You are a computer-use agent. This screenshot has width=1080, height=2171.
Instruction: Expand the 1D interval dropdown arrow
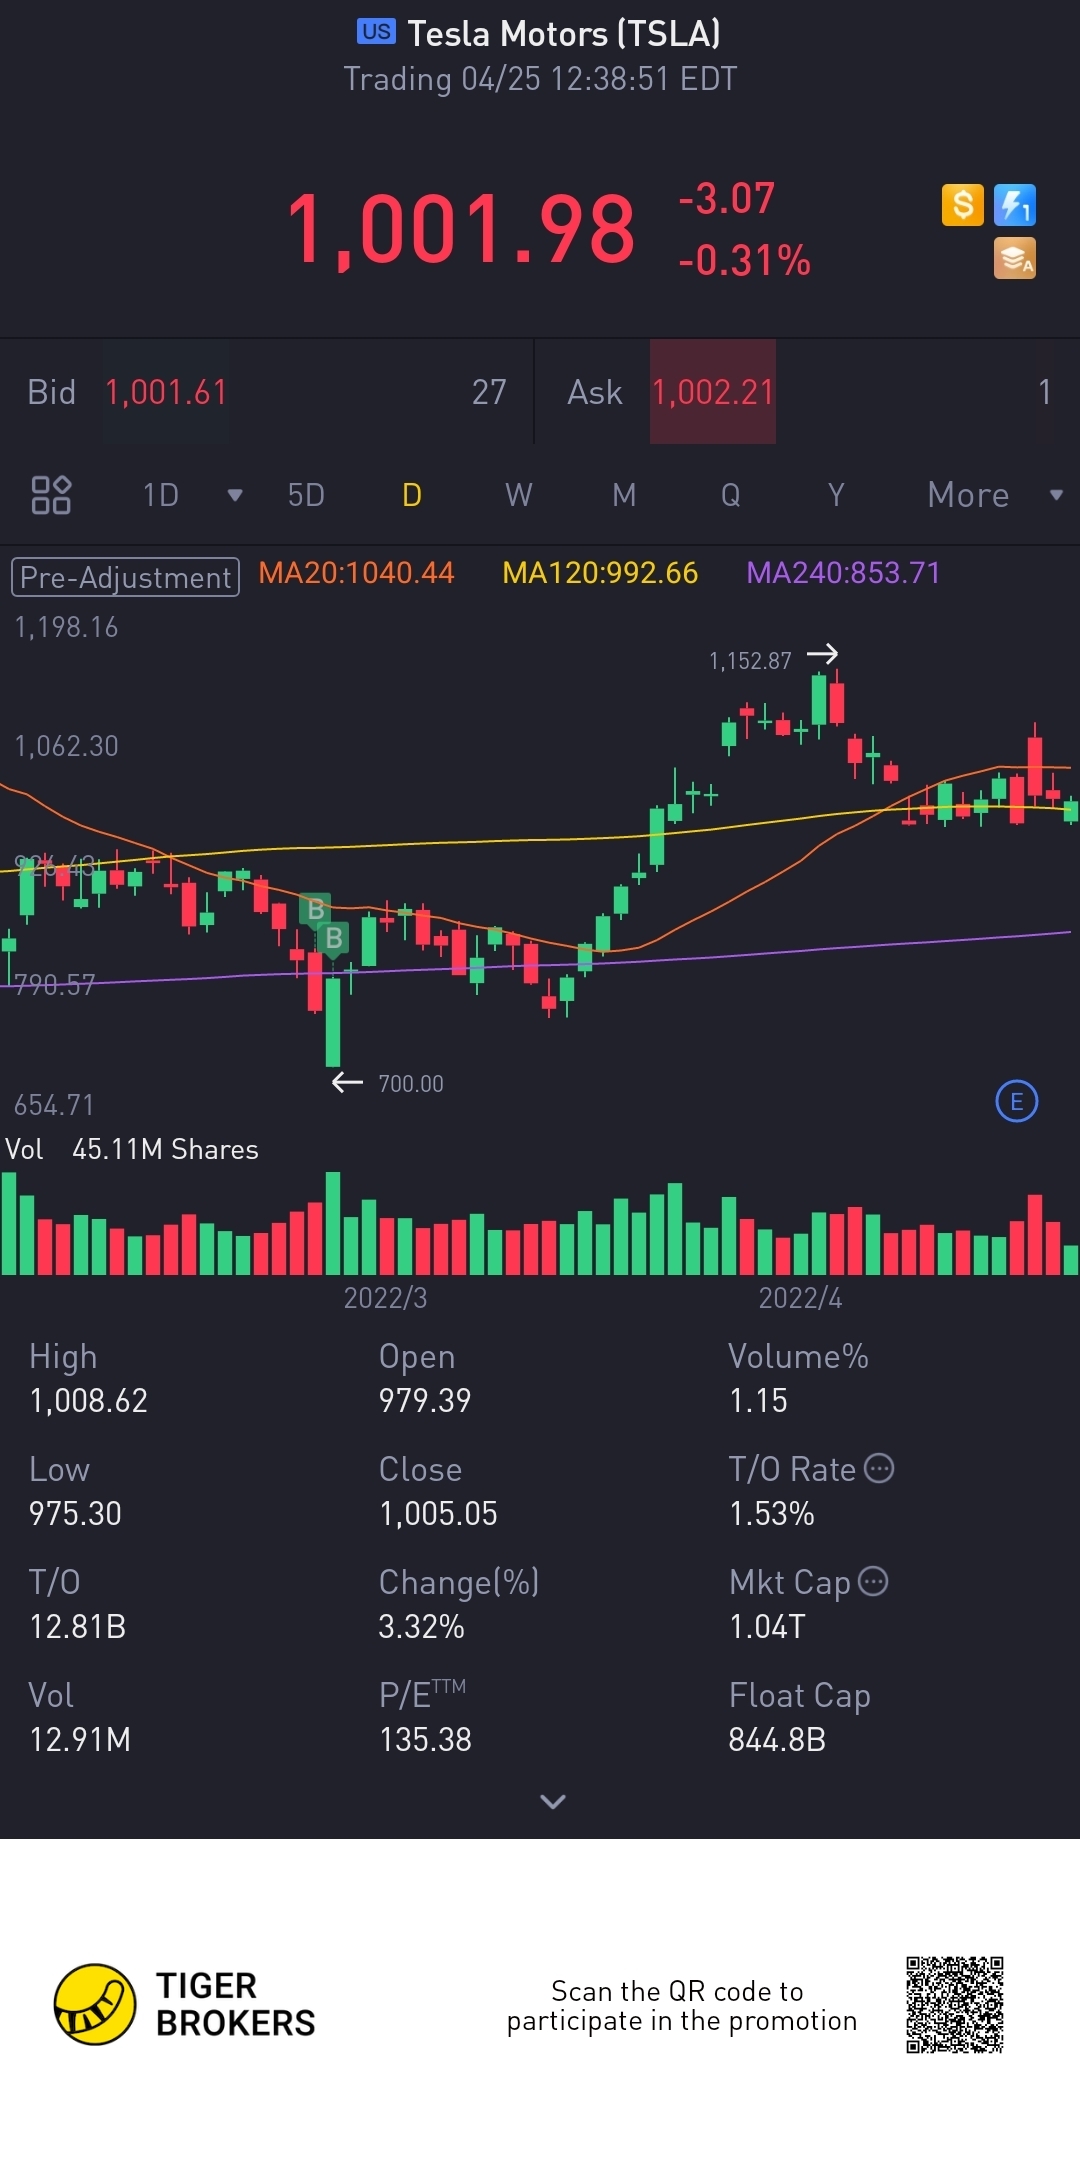(235, 495)
